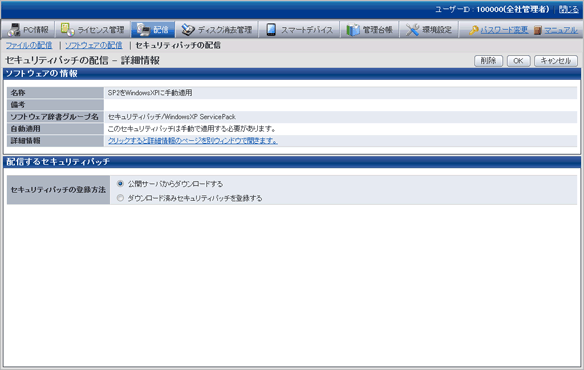This screenshot has width=584, height=370.
Task: Open the 環境設定 tab
Action: [428, 29]
